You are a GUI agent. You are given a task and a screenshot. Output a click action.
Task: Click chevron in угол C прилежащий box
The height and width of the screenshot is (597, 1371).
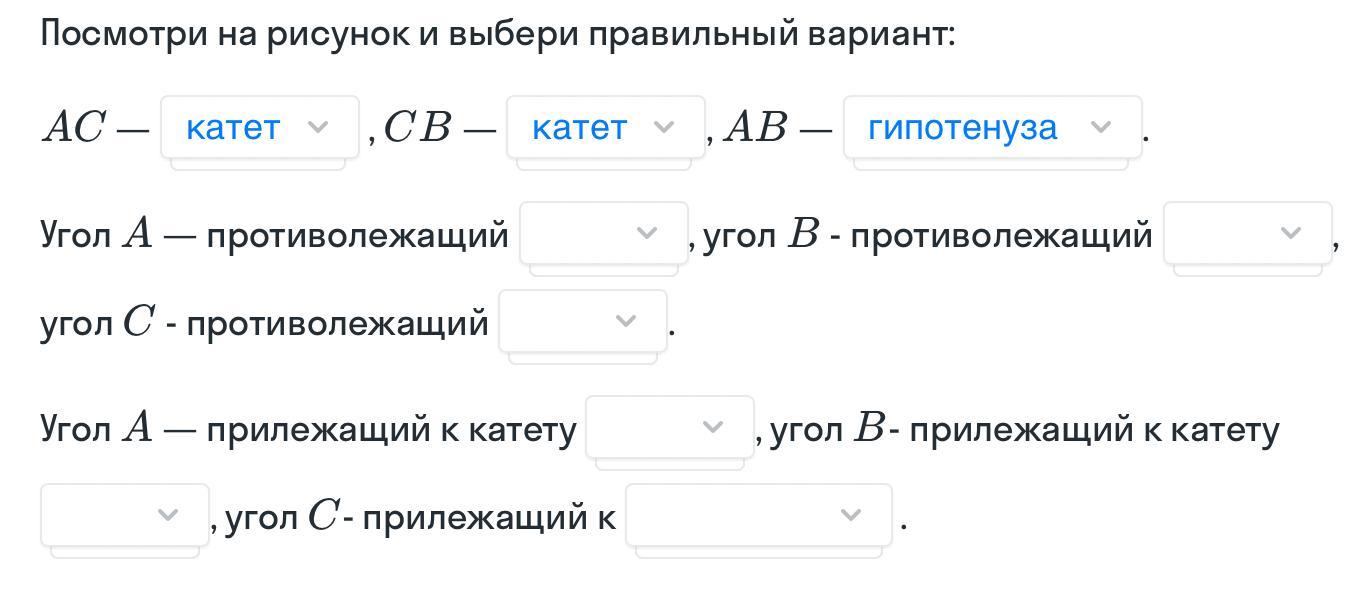tap(851, 515)
